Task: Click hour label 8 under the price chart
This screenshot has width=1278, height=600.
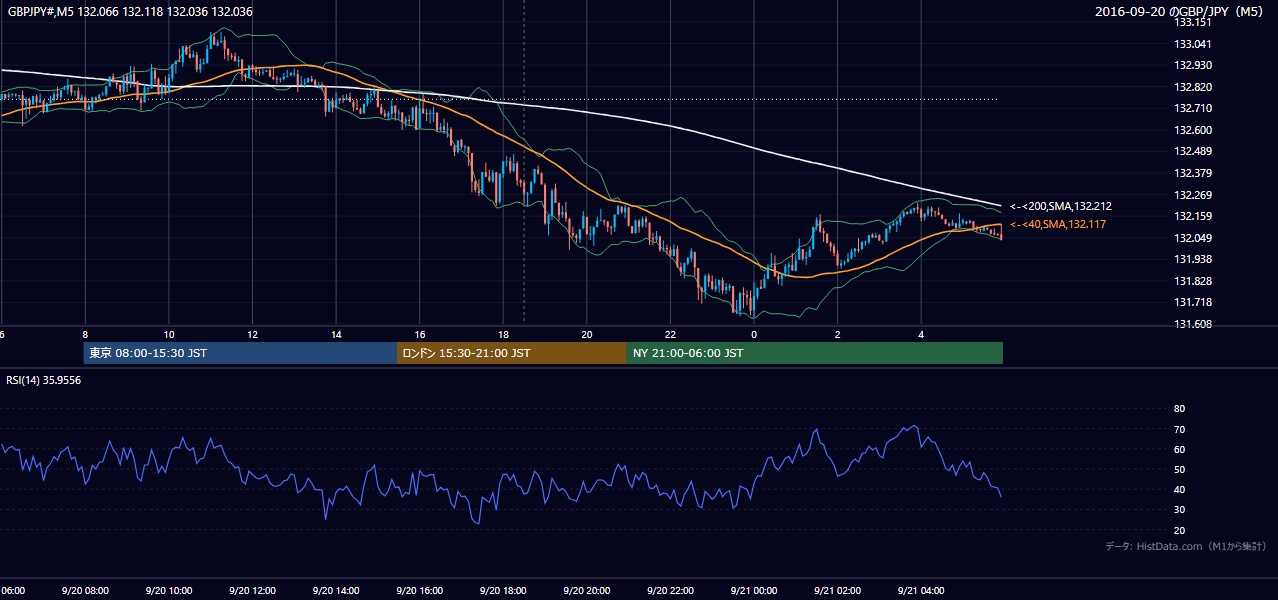Action: click(85, 335)
